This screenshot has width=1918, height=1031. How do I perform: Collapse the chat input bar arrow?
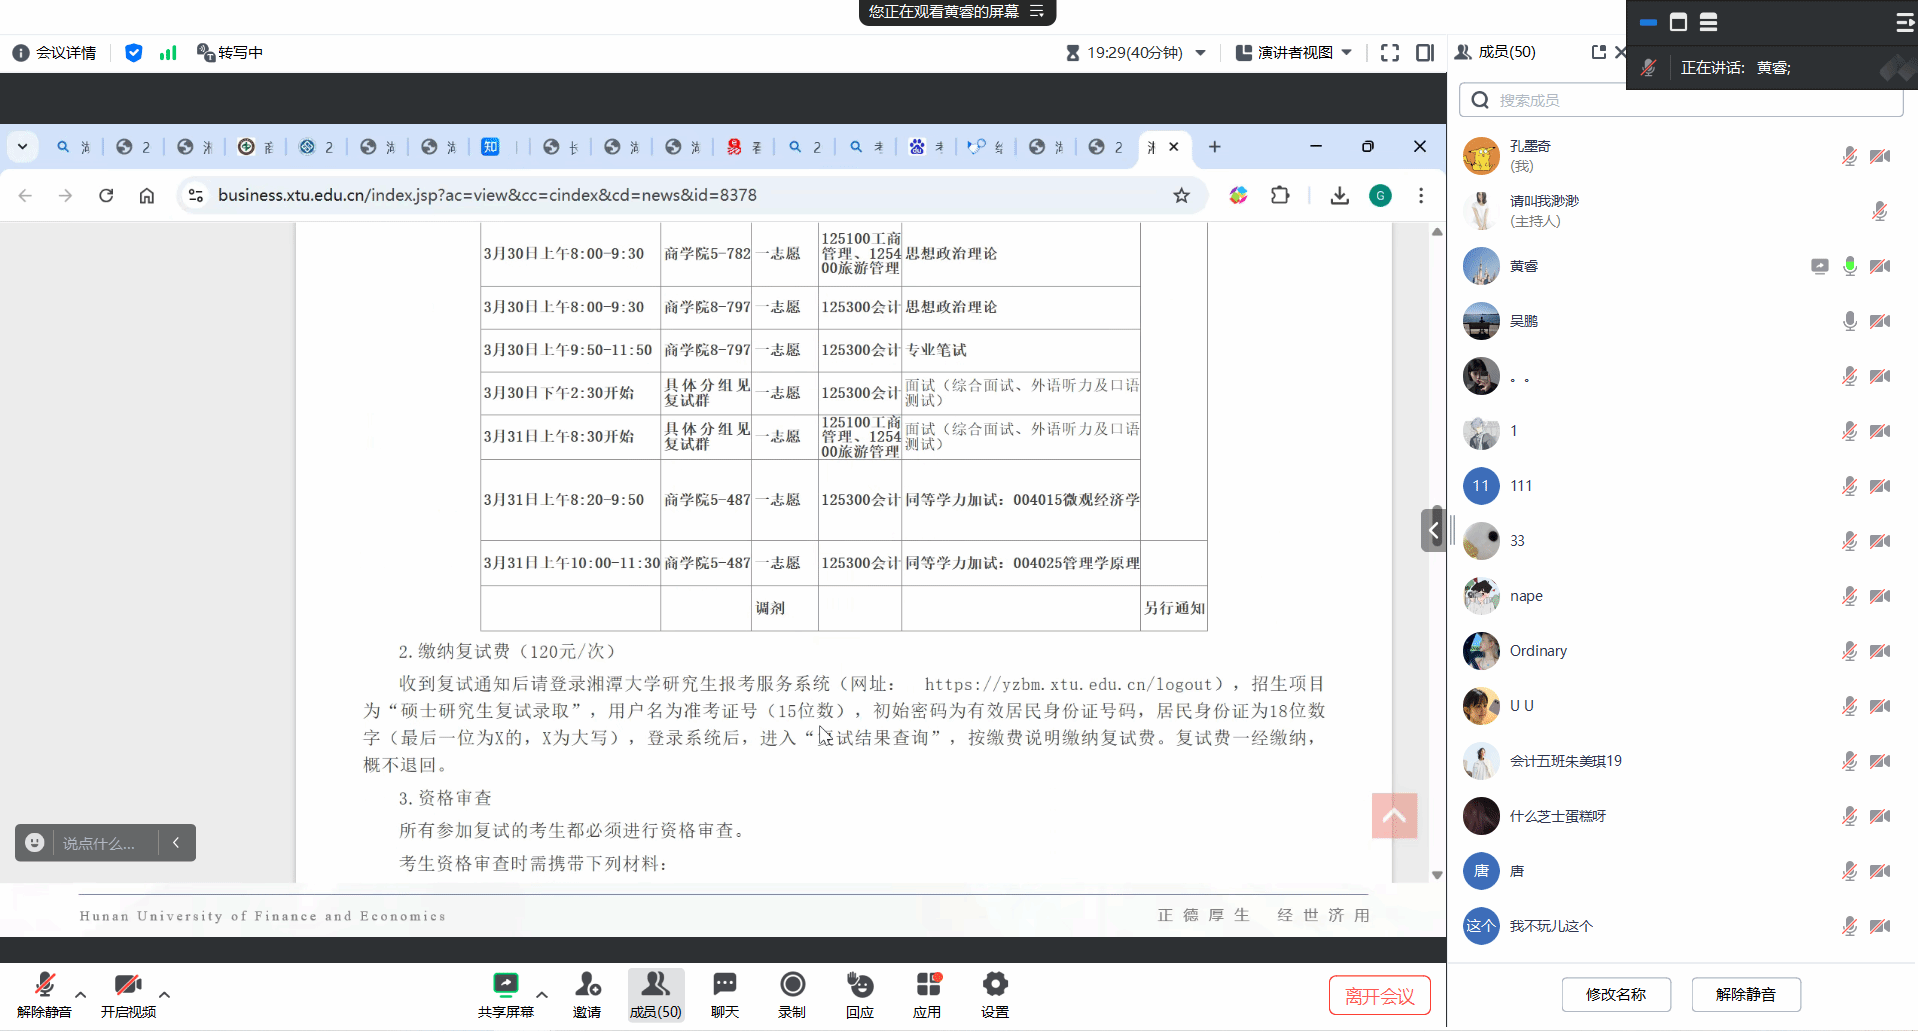176,843
